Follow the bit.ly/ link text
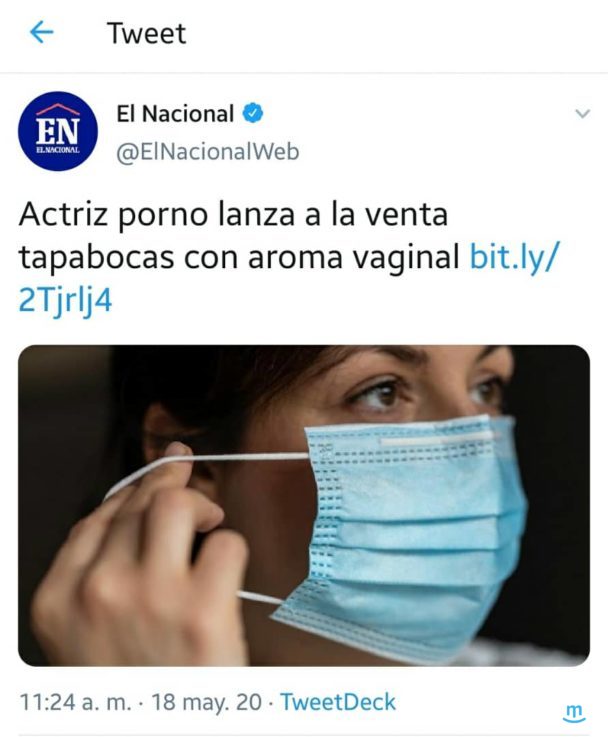 click(x=515, y=258)
